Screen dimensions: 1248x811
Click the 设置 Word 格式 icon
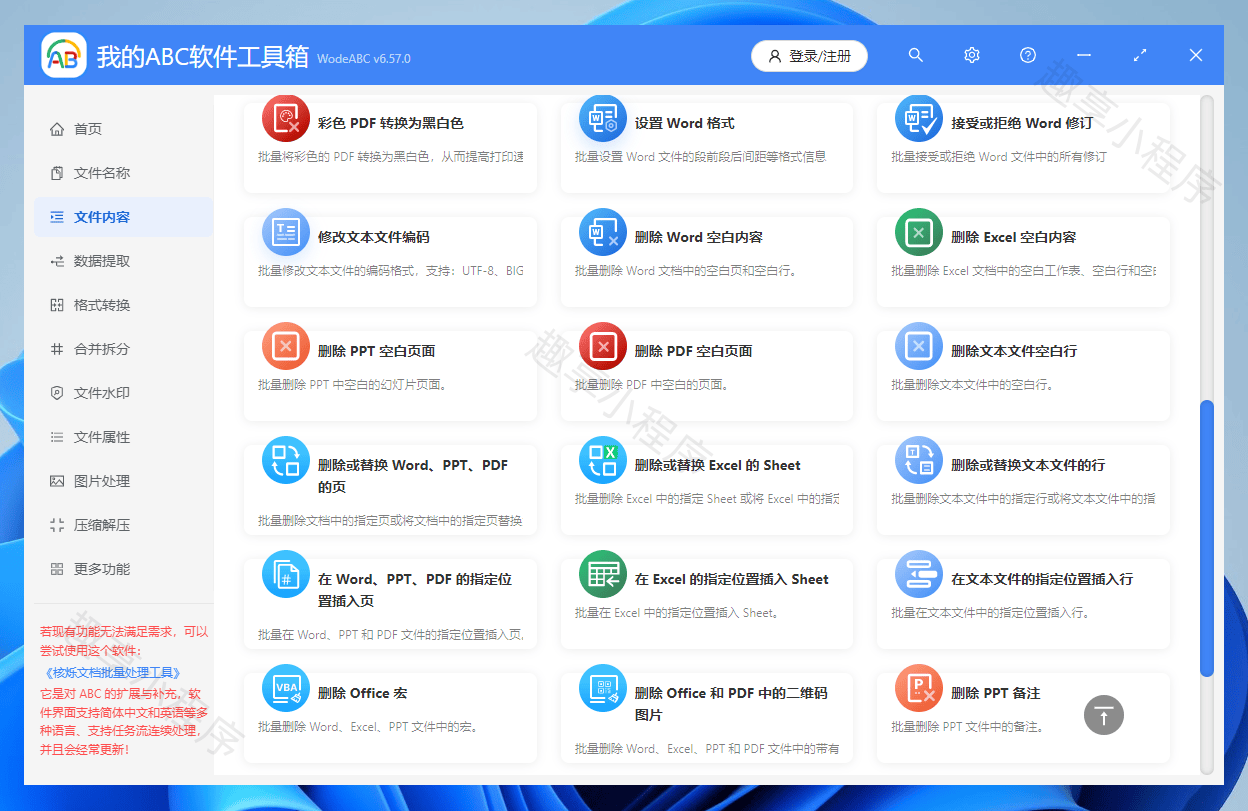coord(603,119)
